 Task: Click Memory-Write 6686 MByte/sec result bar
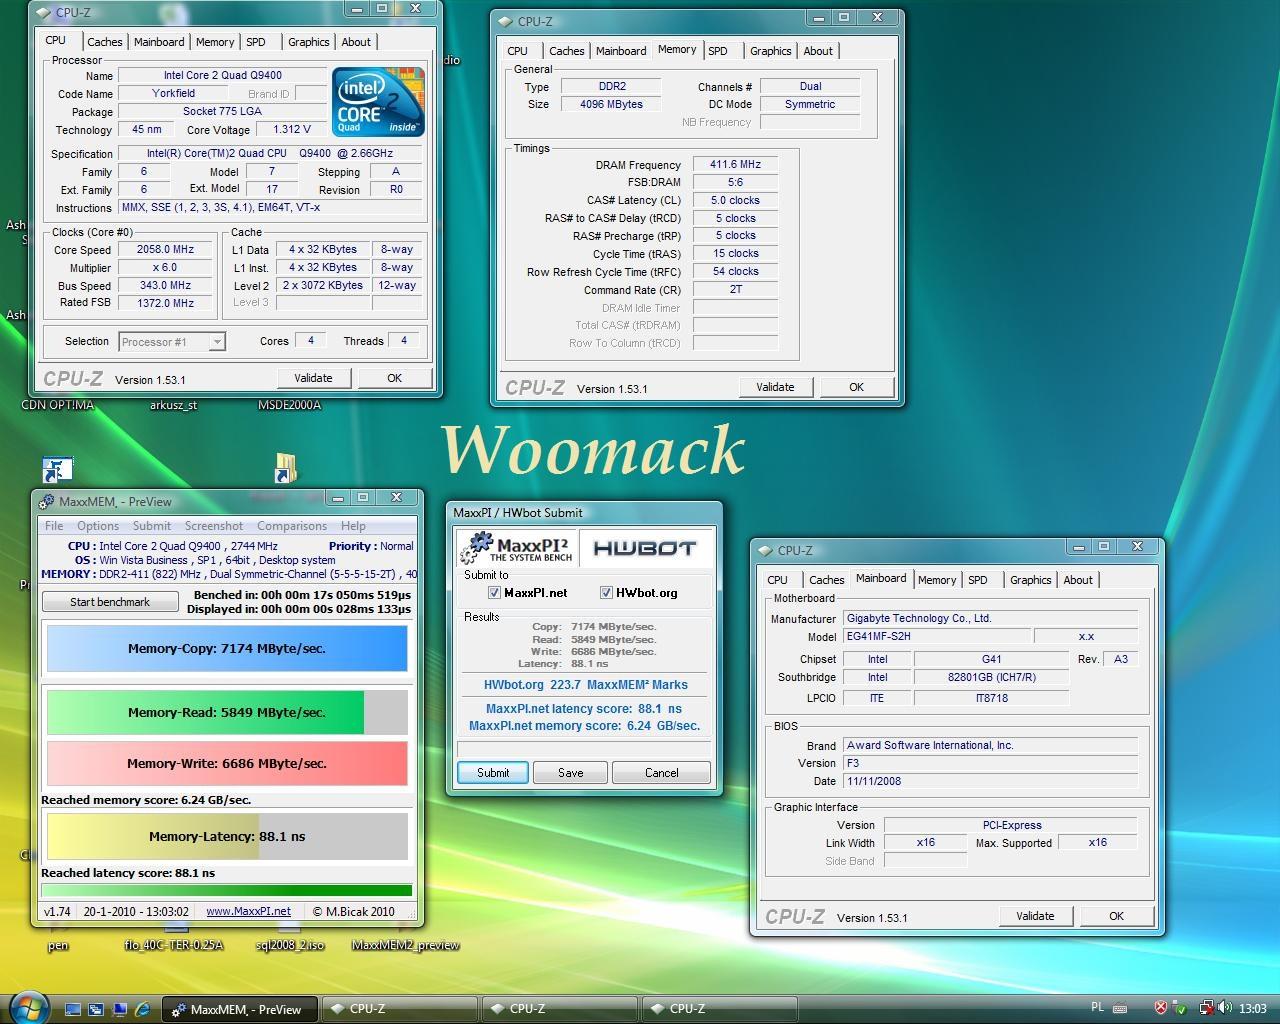(227, 763)
